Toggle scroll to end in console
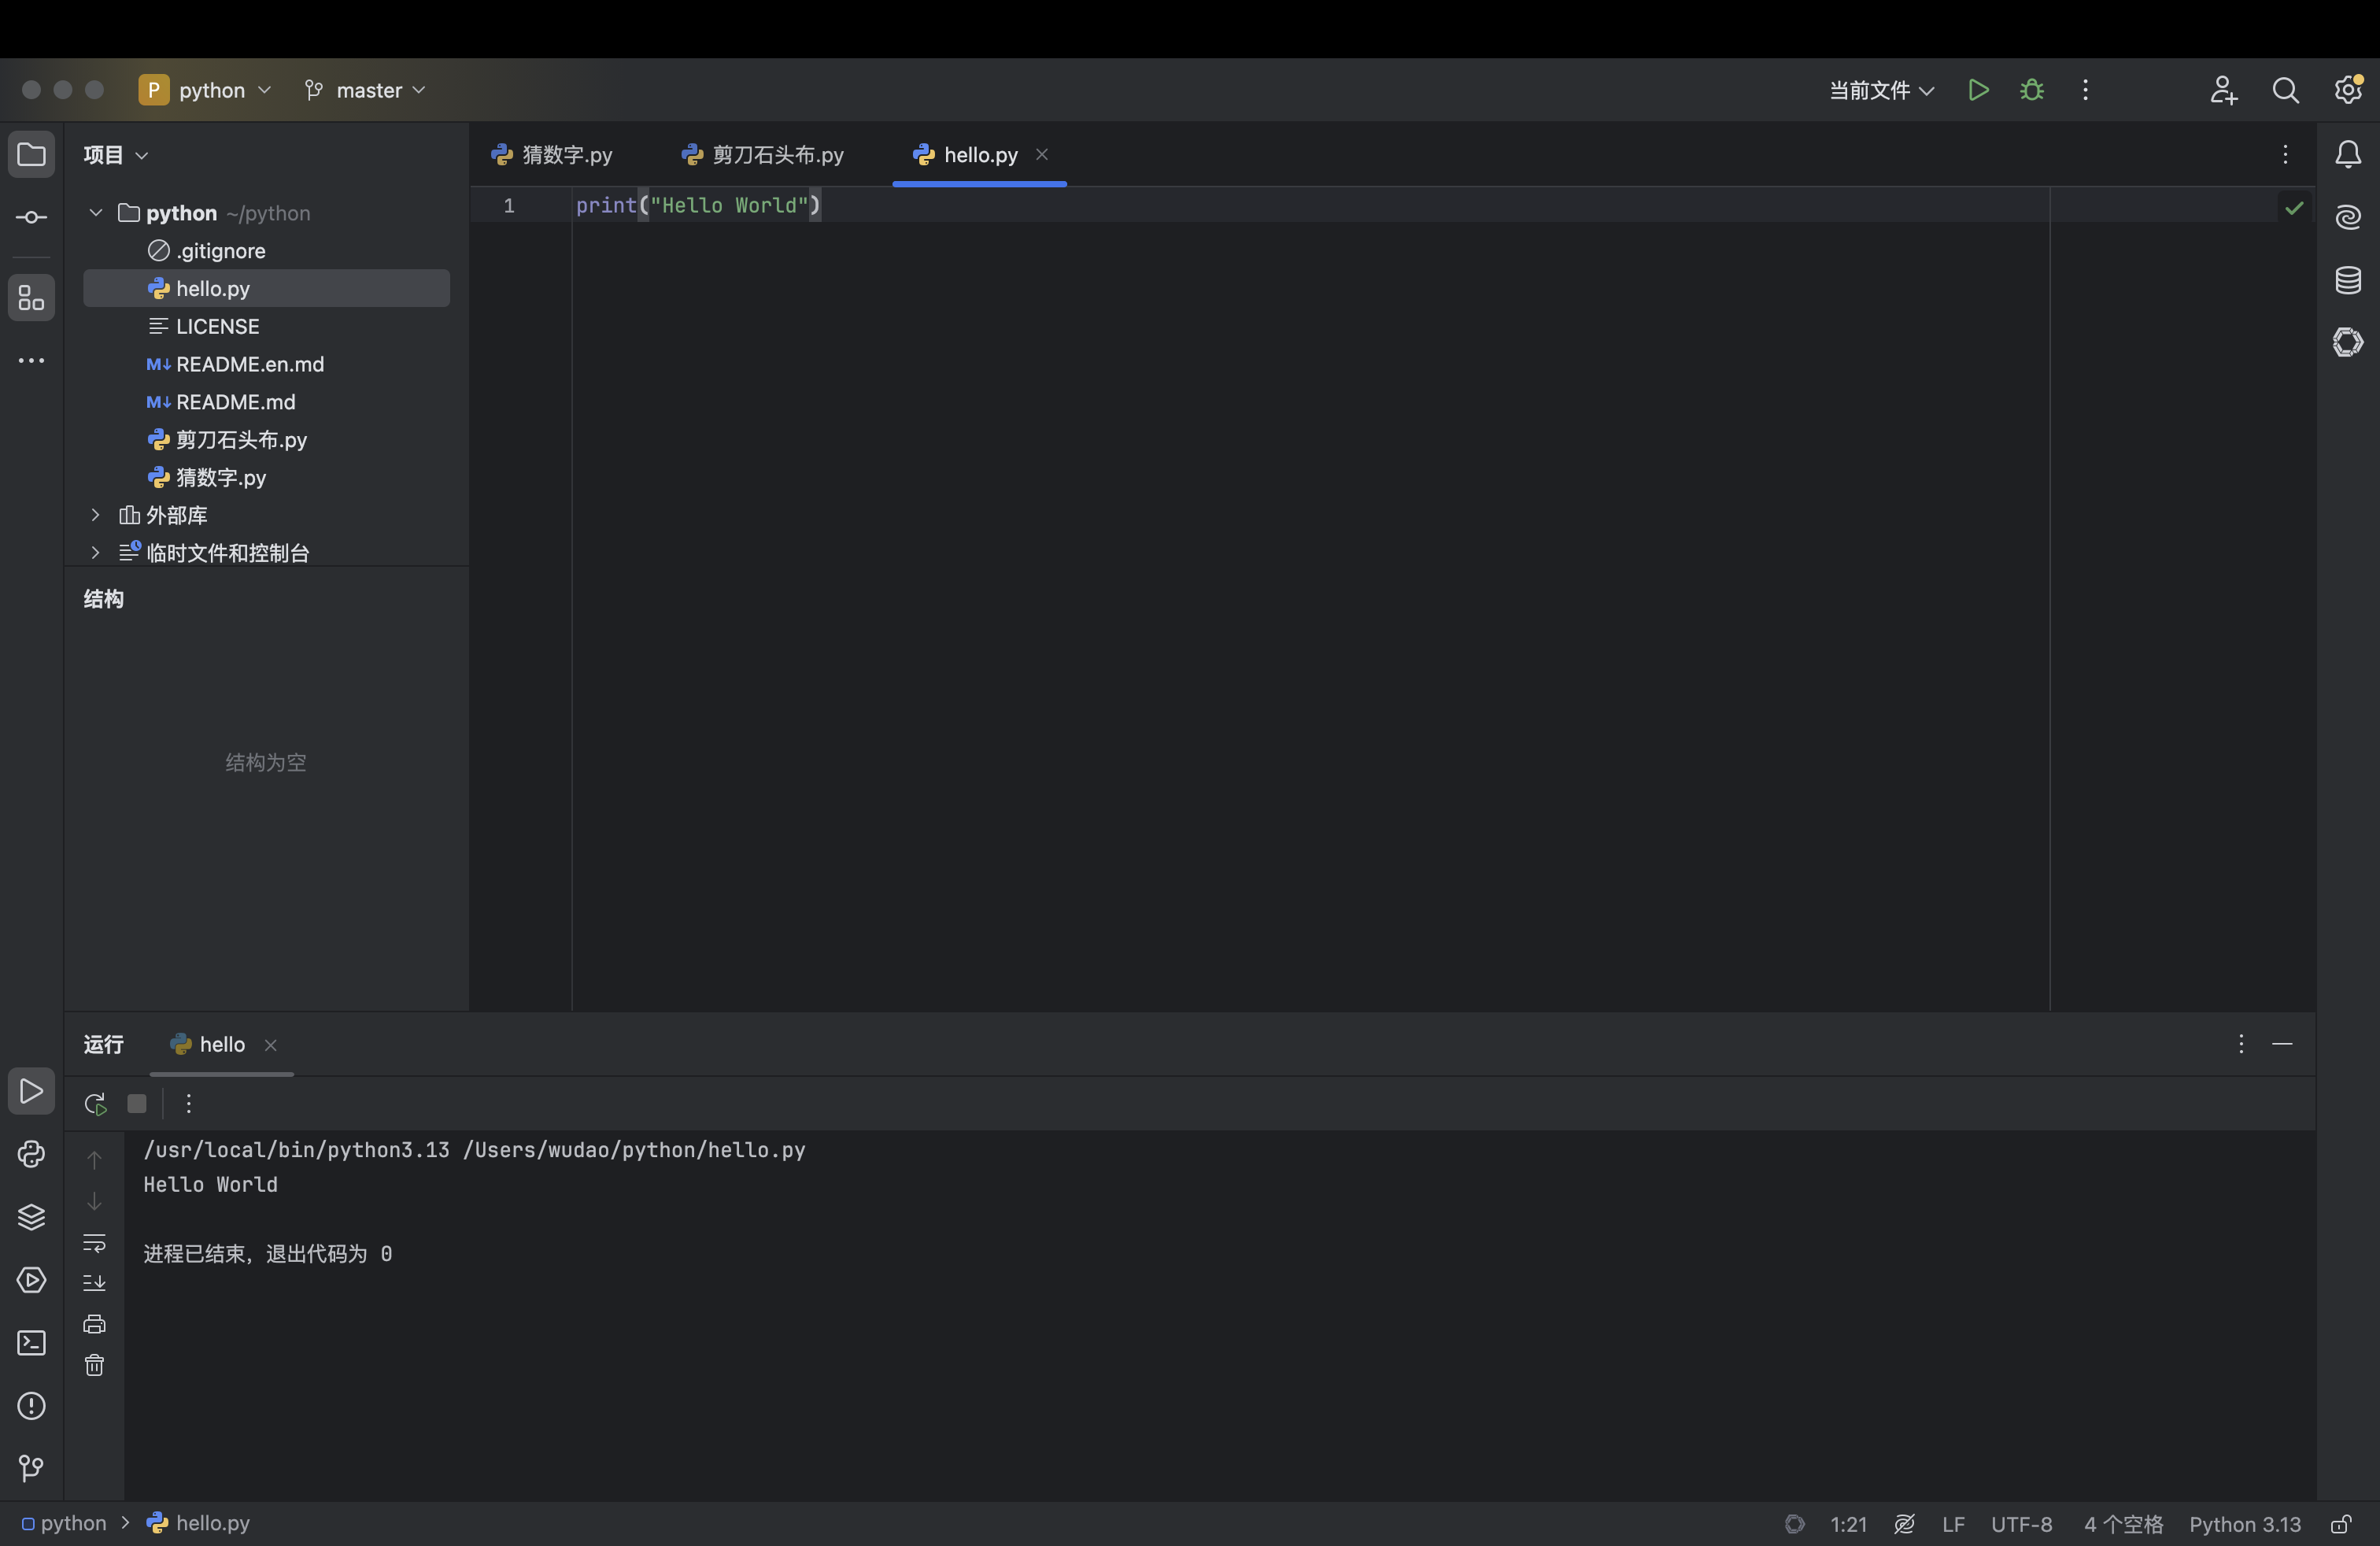The image size is (2380, 1546). [94, 1283]
